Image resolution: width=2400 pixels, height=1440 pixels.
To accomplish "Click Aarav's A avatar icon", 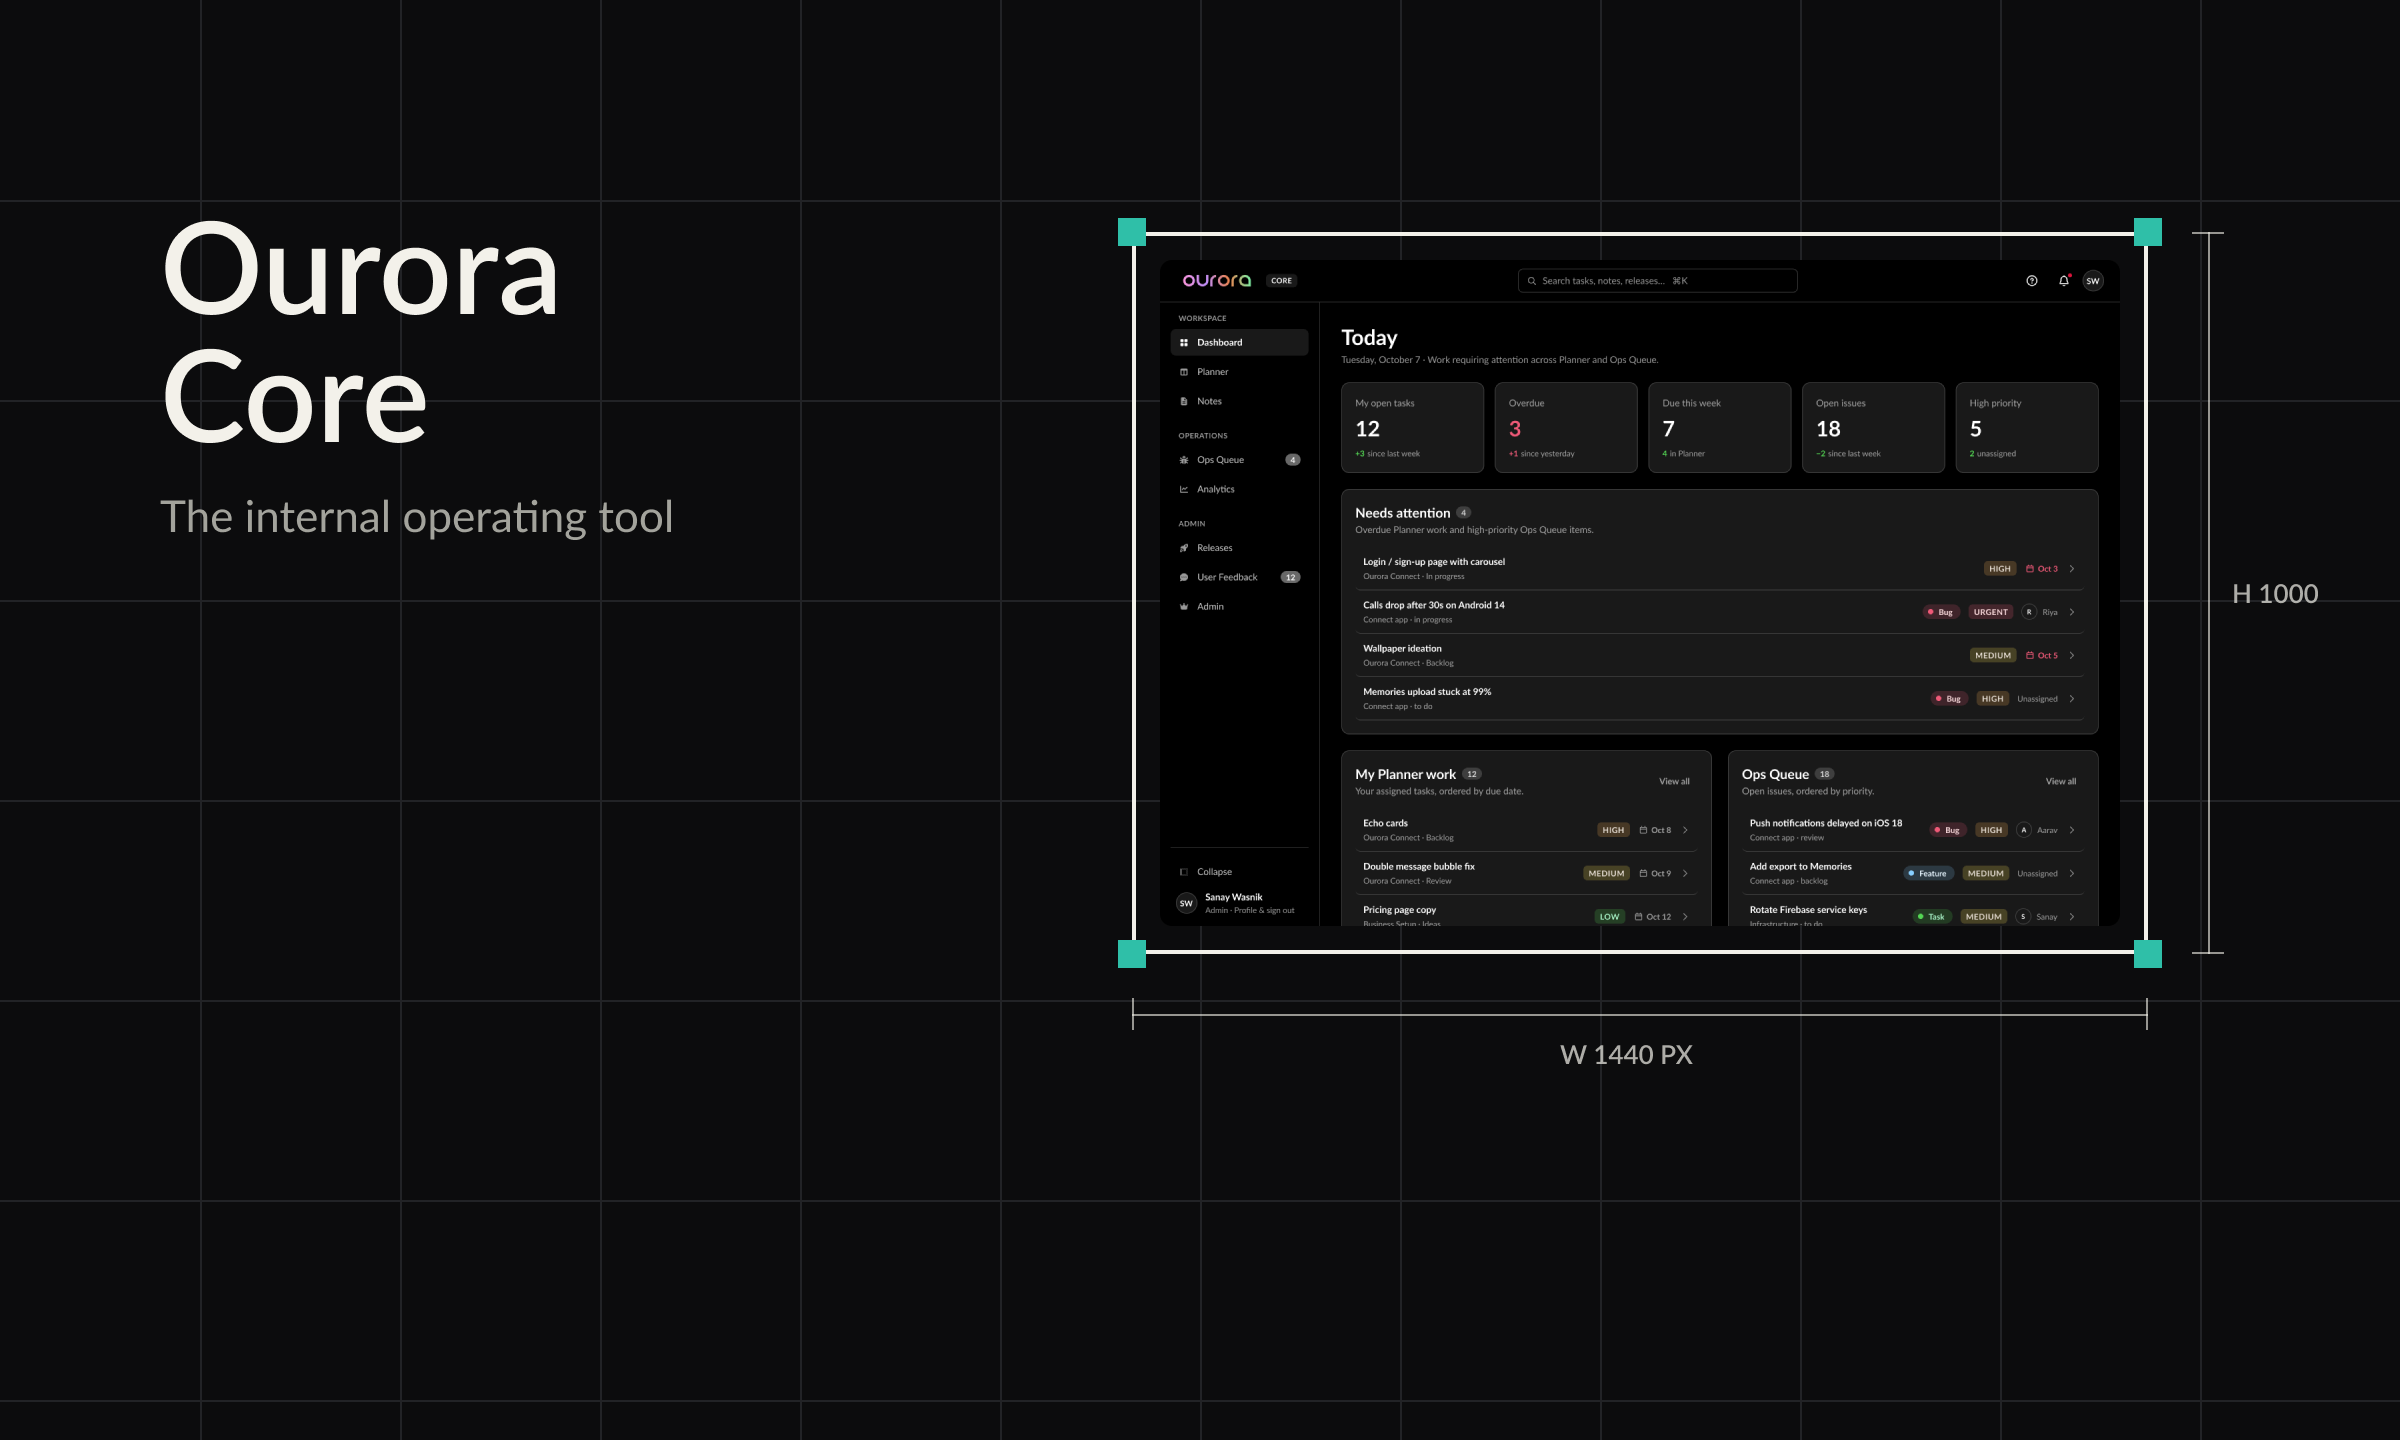I will pyautogui.click(x=2023, y=830).
